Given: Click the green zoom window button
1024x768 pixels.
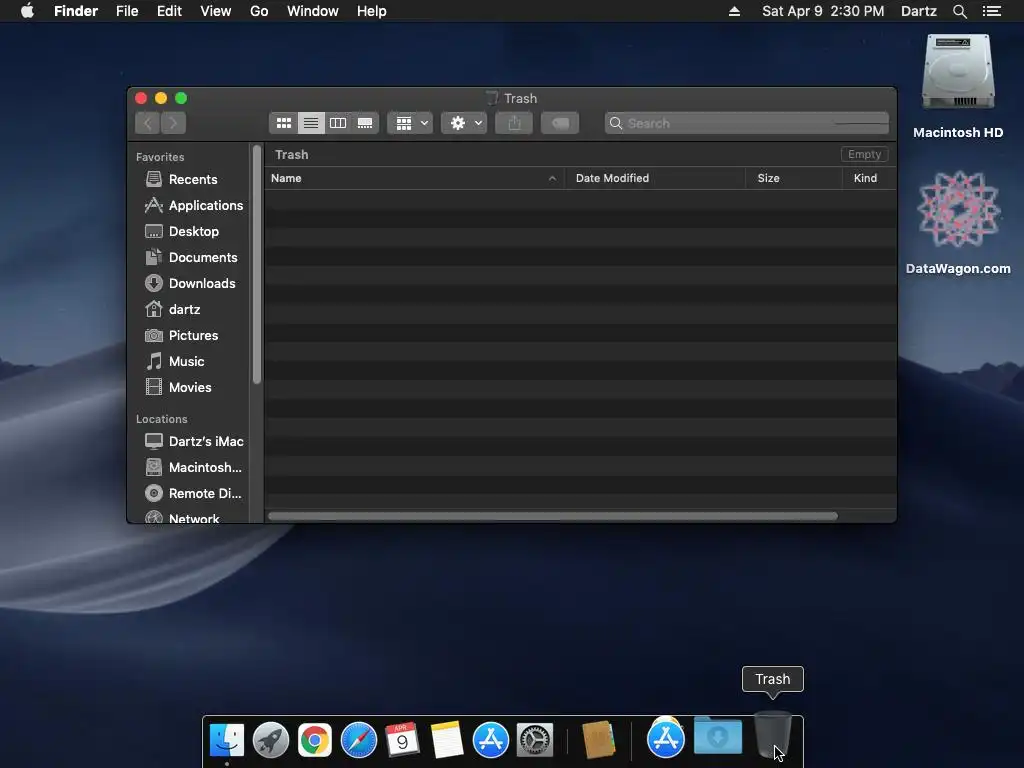Looking at the screenshot, I should tap(182, 98).
